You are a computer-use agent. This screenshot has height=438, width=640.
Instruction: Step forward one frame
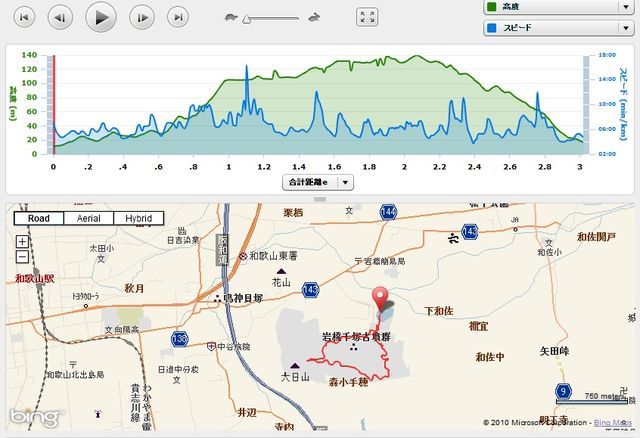[142, 17]
